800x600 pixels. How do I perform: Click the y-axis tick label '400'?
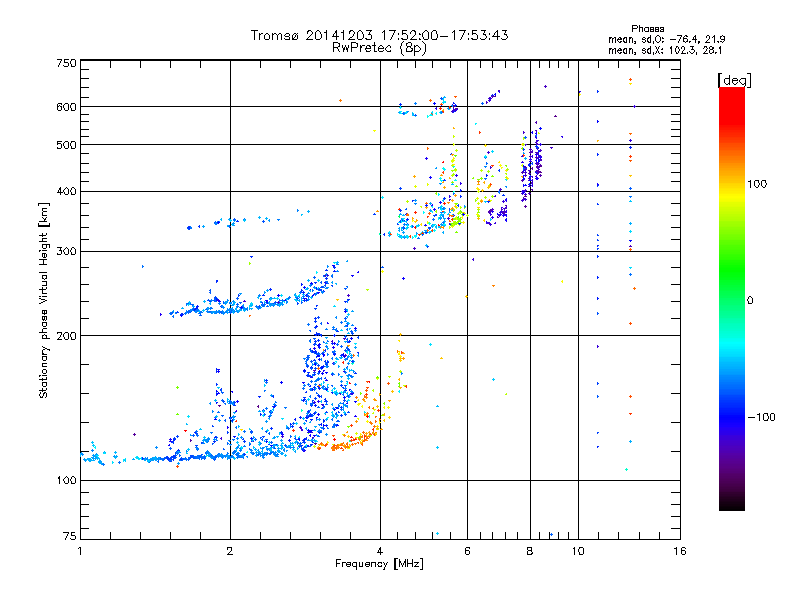pos(66,192)
